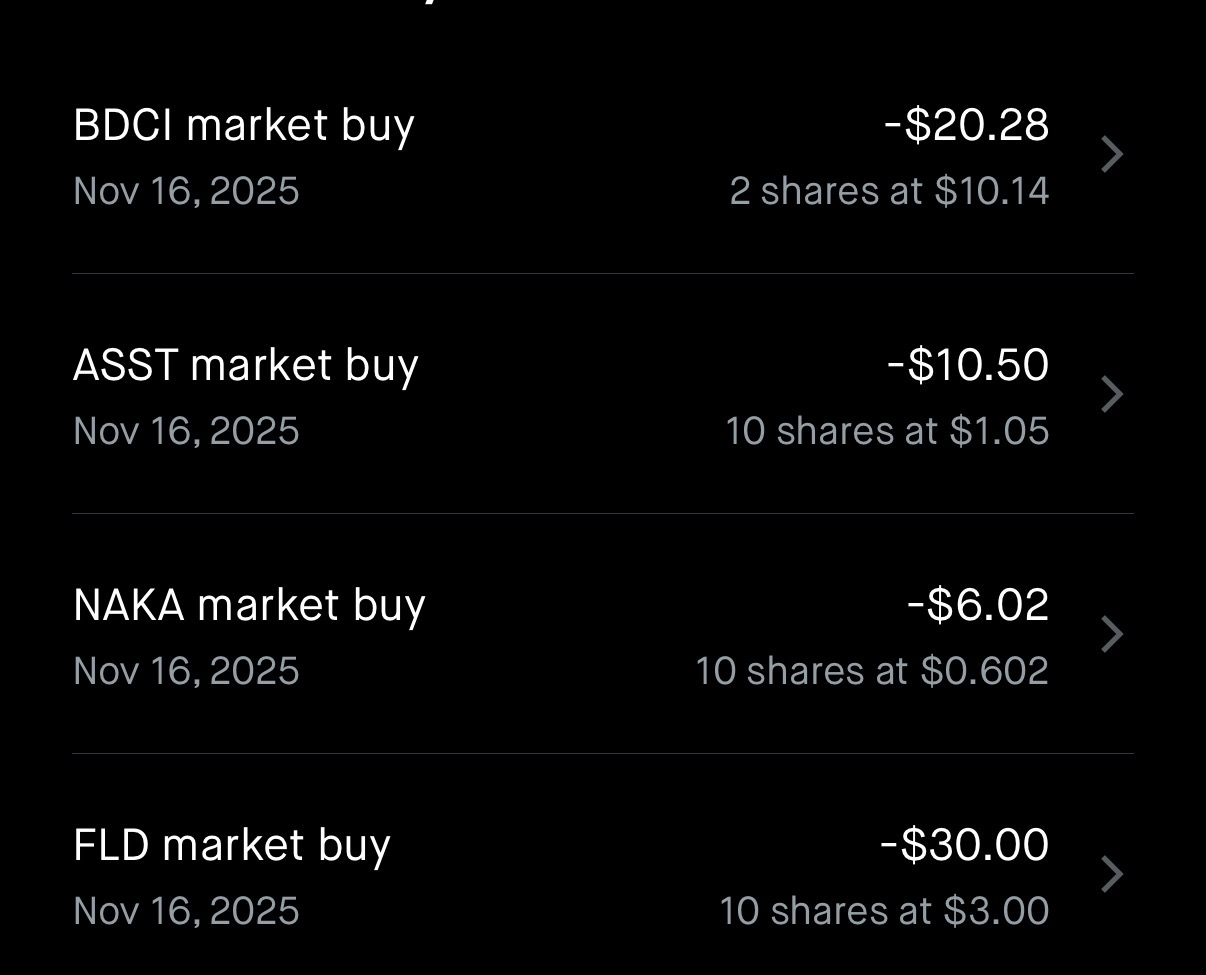Select "10 shares at $0.602" detail
Image resolution: width=1206 pixels, height=975 pixels.
coord(872,671)
